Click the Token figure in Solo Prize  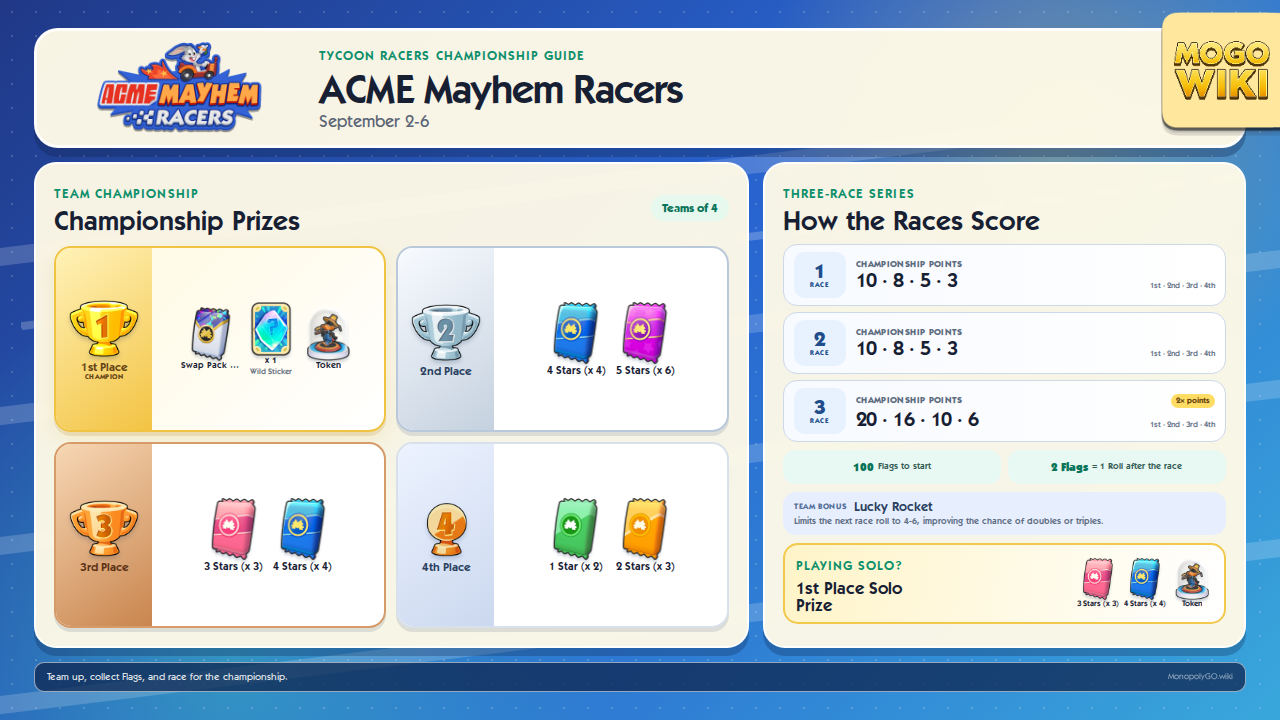point(1191,580)
